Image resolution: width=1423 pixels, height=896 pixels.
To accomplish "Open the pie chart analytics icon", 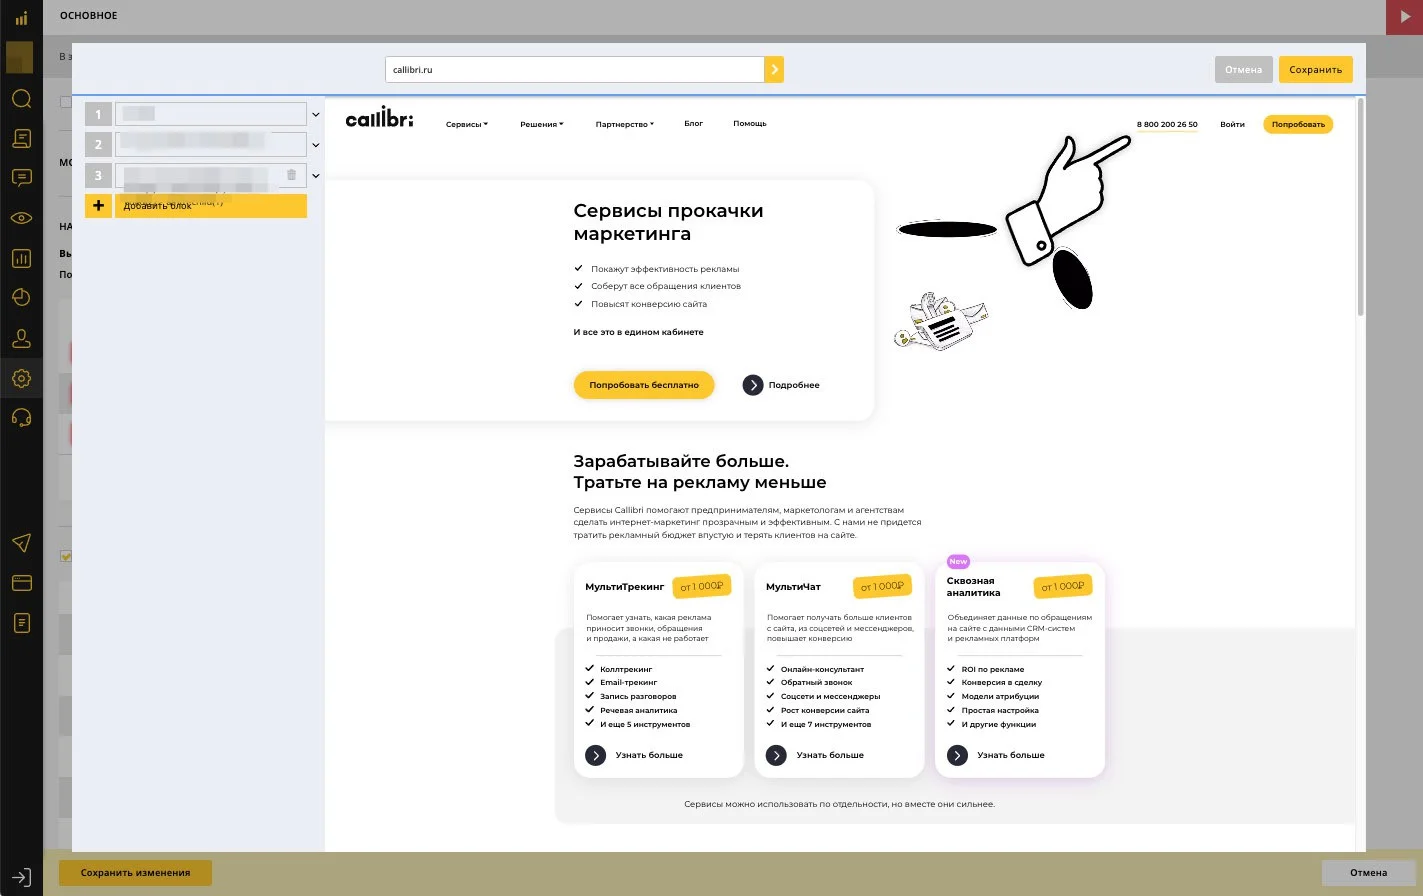I will (x=21, y=298).
